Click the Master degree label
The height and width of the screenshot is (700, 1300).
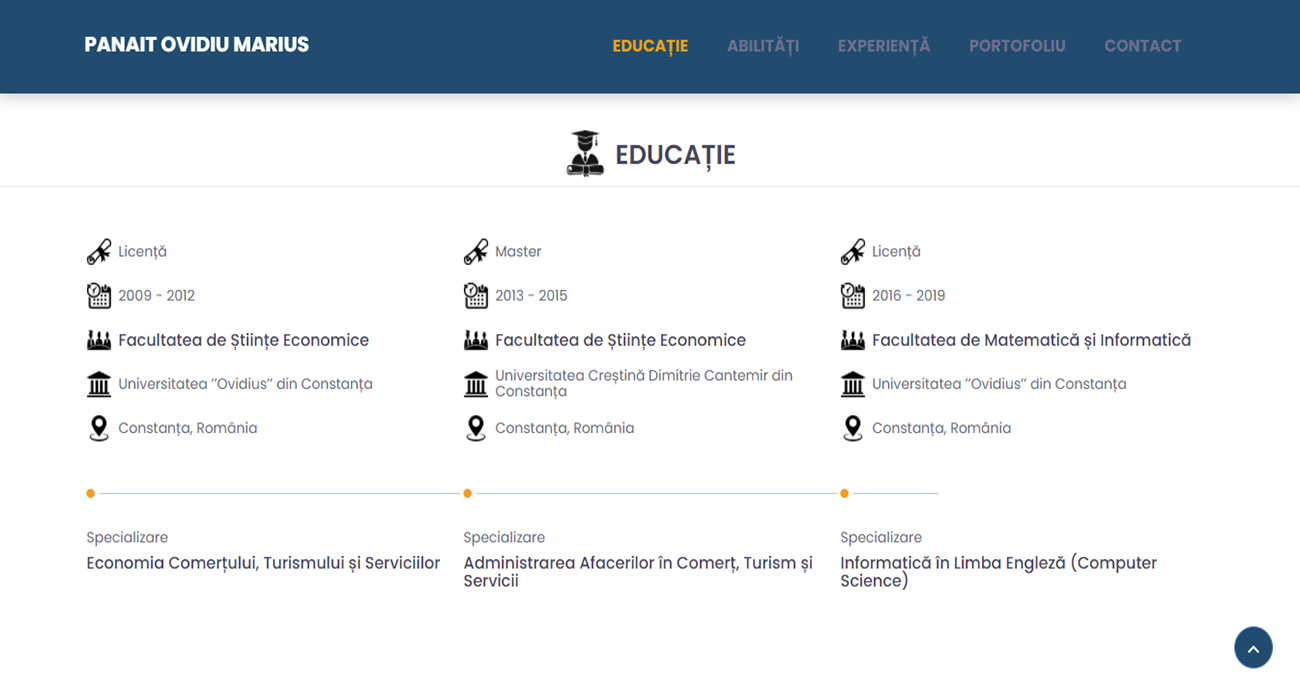(x=518, y=252)
